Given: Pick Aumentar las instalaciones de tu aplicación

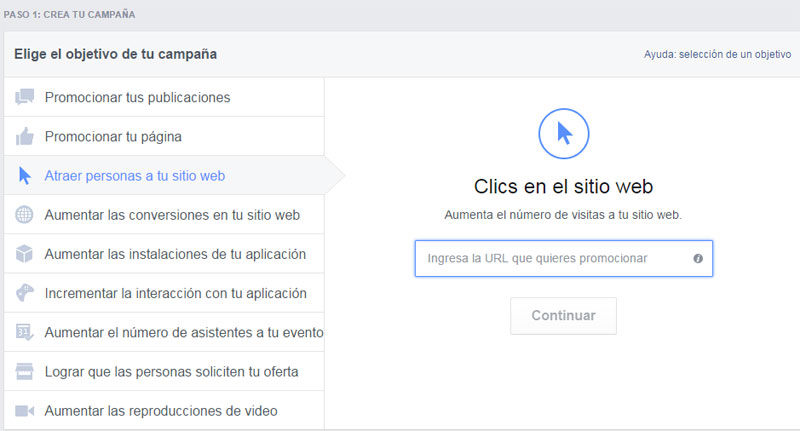Looking at the screenshot, I should [164, 253].
